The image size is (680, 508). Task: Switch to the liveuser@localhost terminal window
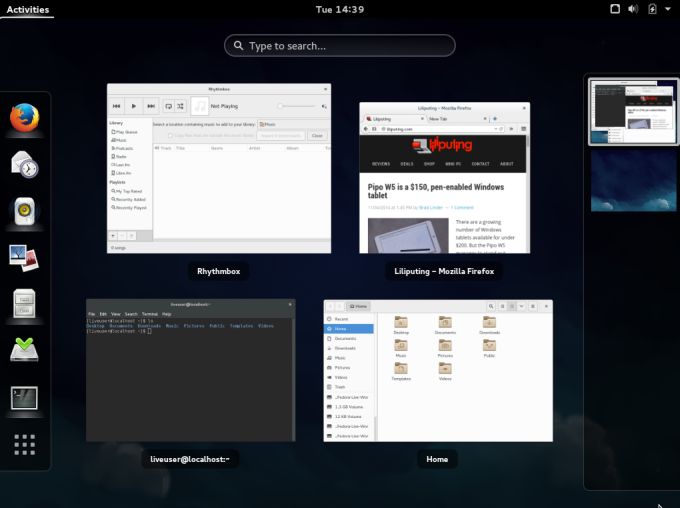click(190, 370)
